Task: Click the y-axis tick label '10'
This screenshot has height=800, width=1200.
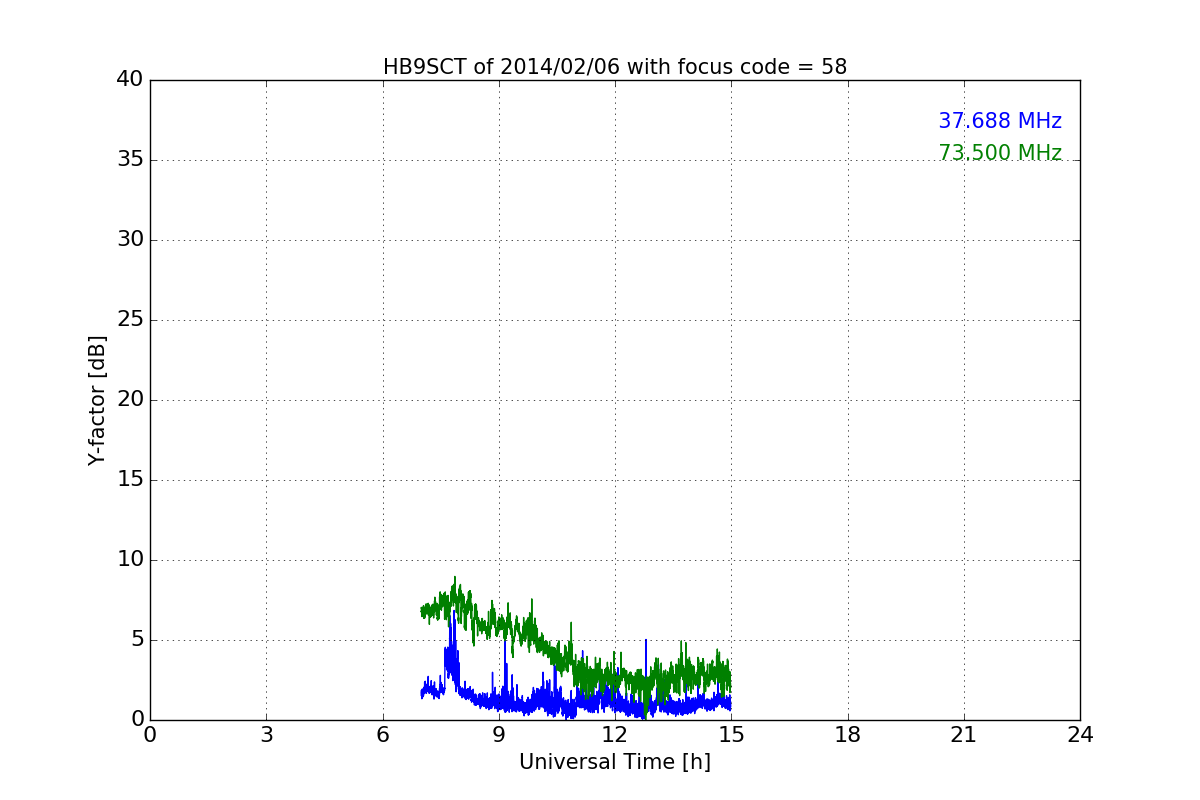Action: (x=130, y=560)
